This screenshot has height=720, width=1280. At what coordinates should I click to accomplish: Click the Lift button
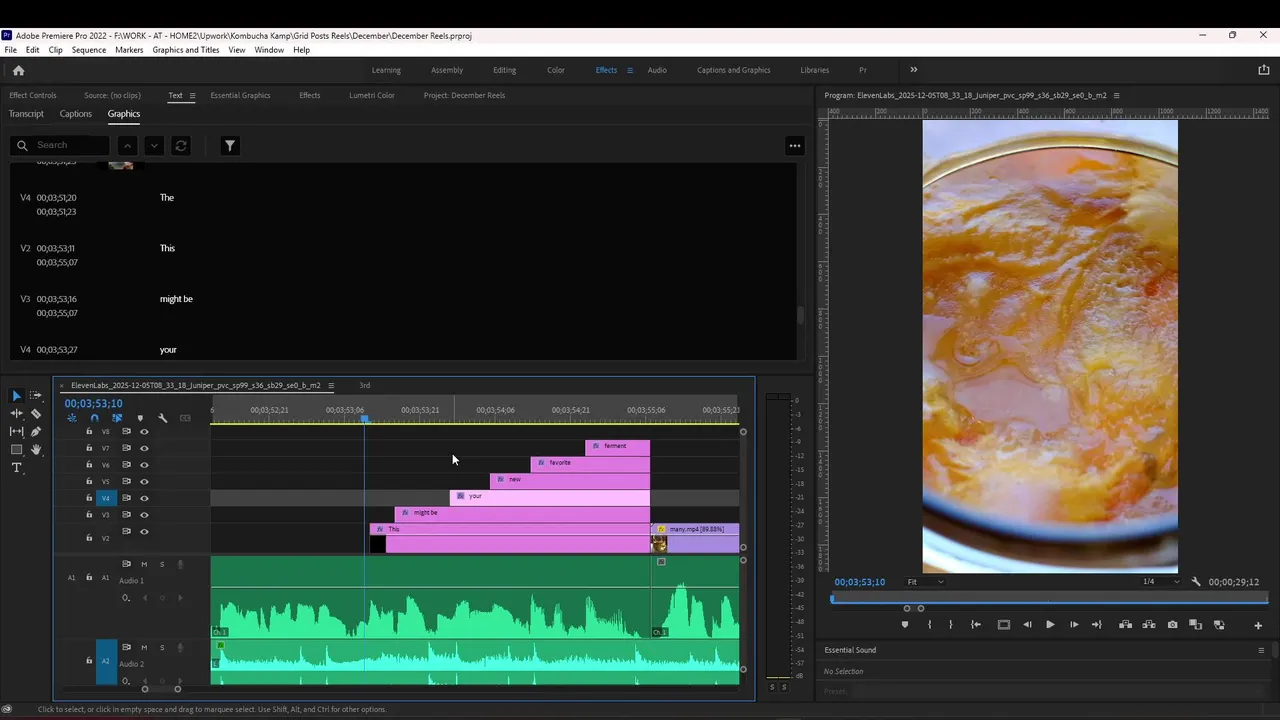(1125, 625)
